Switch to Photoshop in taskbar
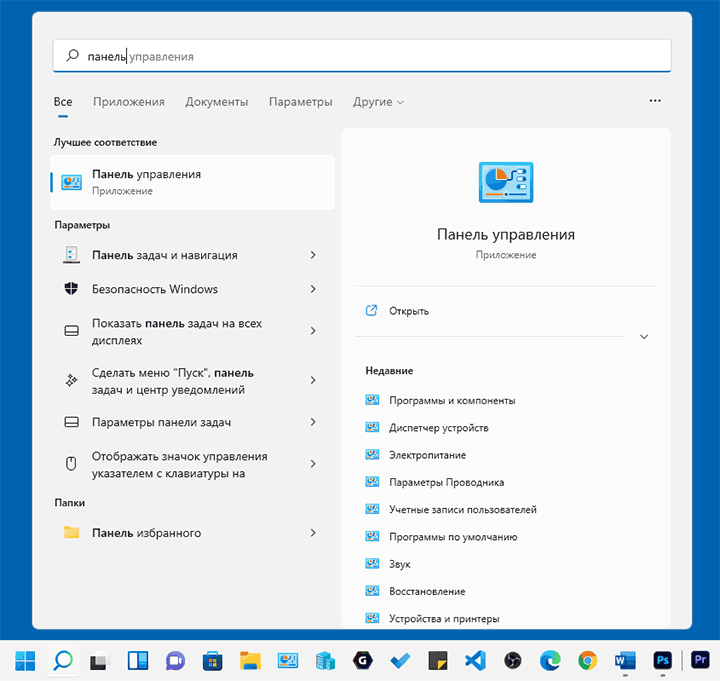The width and height of the screenshot is (720, 681). (663, 661)
